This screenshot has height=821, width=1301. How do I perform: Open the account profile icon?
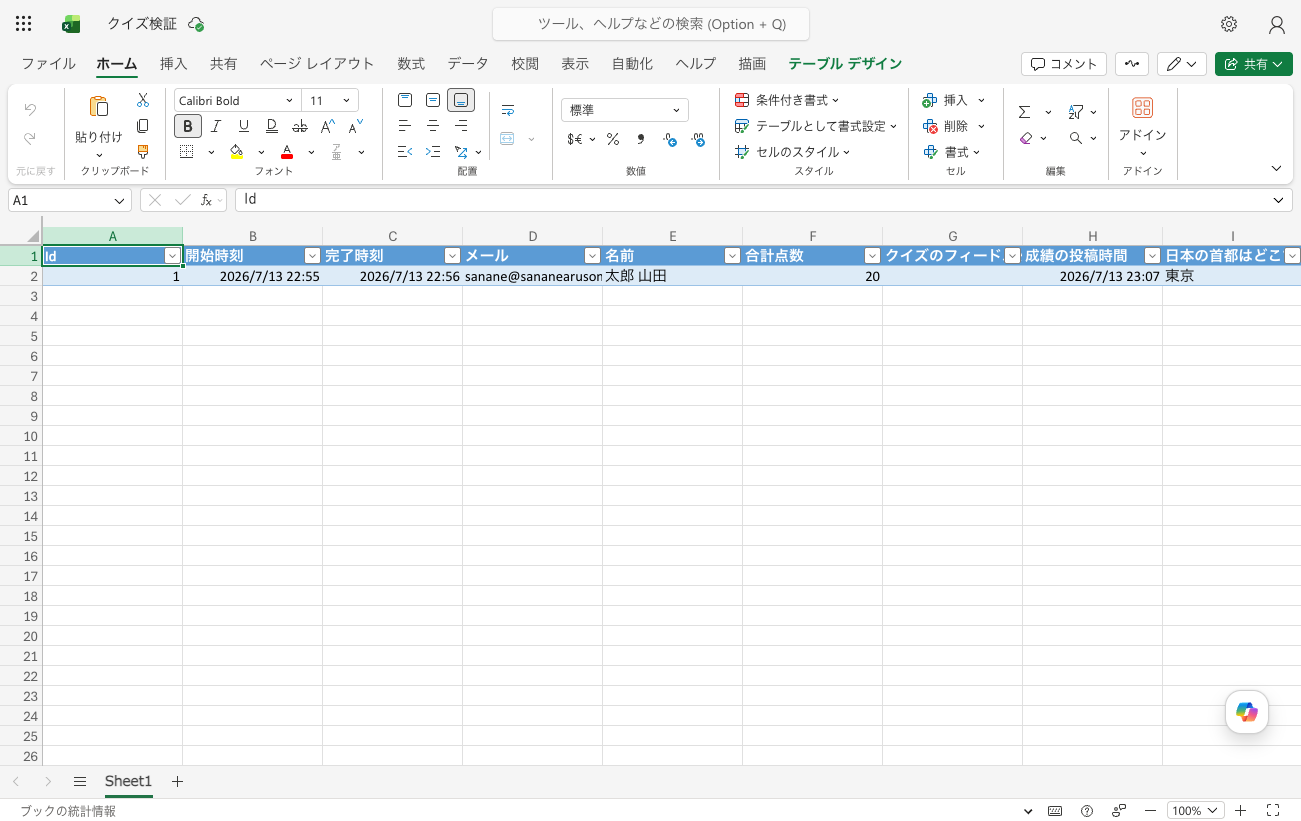(x=1276, y=24)
